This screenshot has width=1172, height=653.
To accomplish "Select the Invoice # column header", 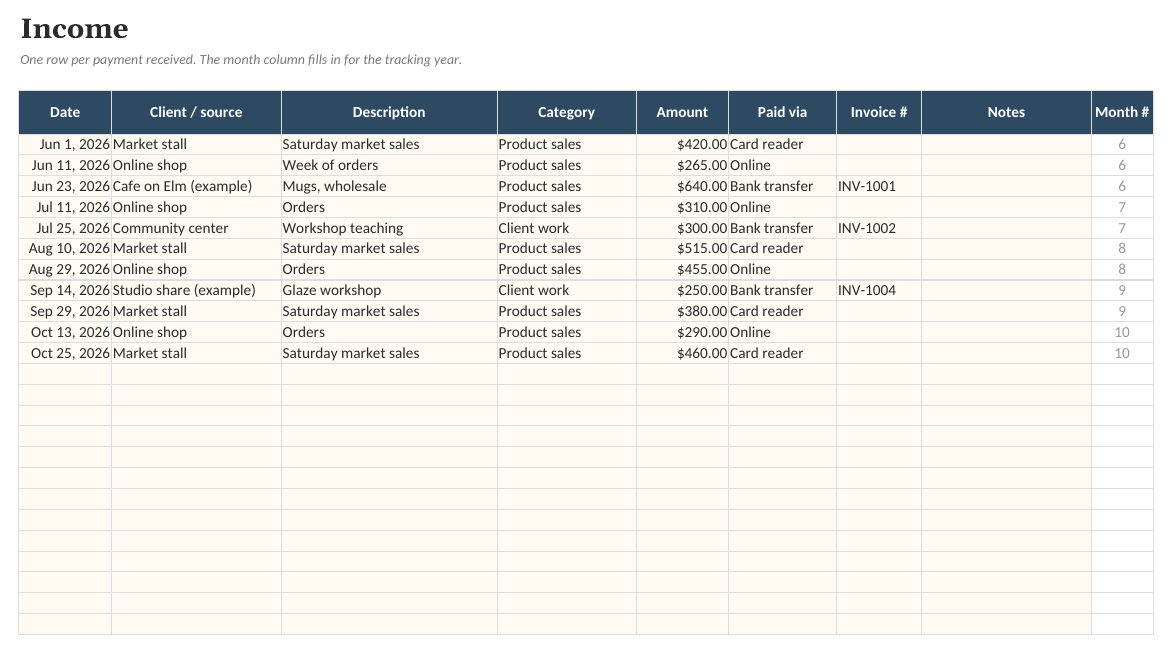I will point(879,112).
